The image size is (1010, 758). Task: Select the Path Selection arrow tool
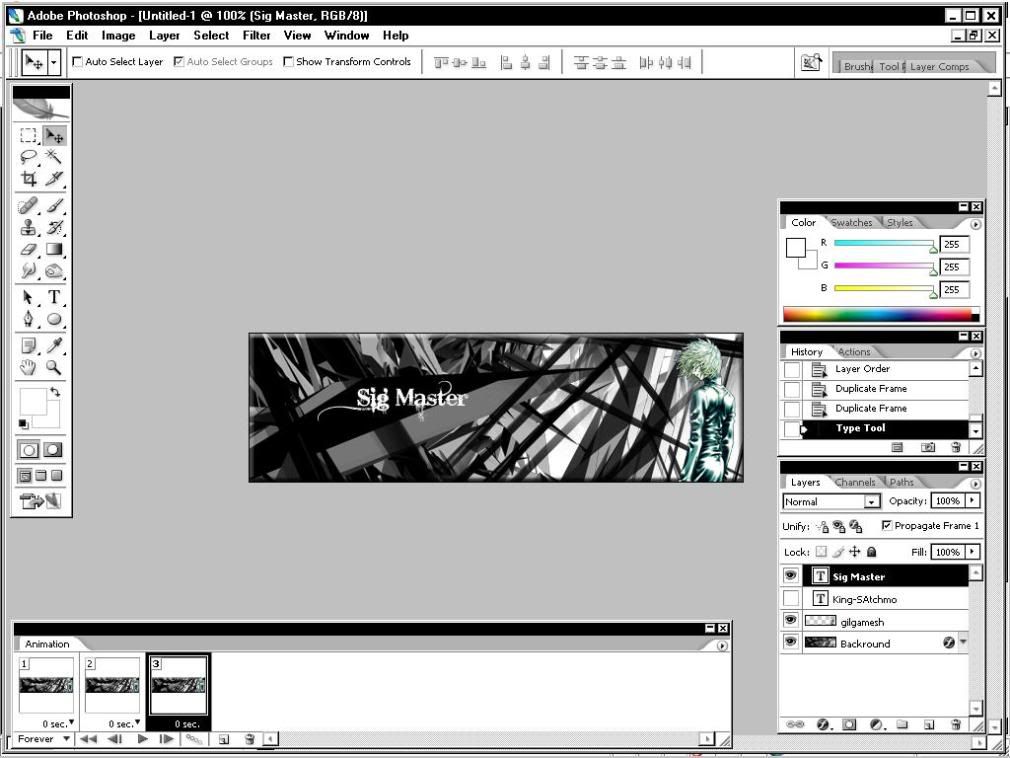point(28,297)
